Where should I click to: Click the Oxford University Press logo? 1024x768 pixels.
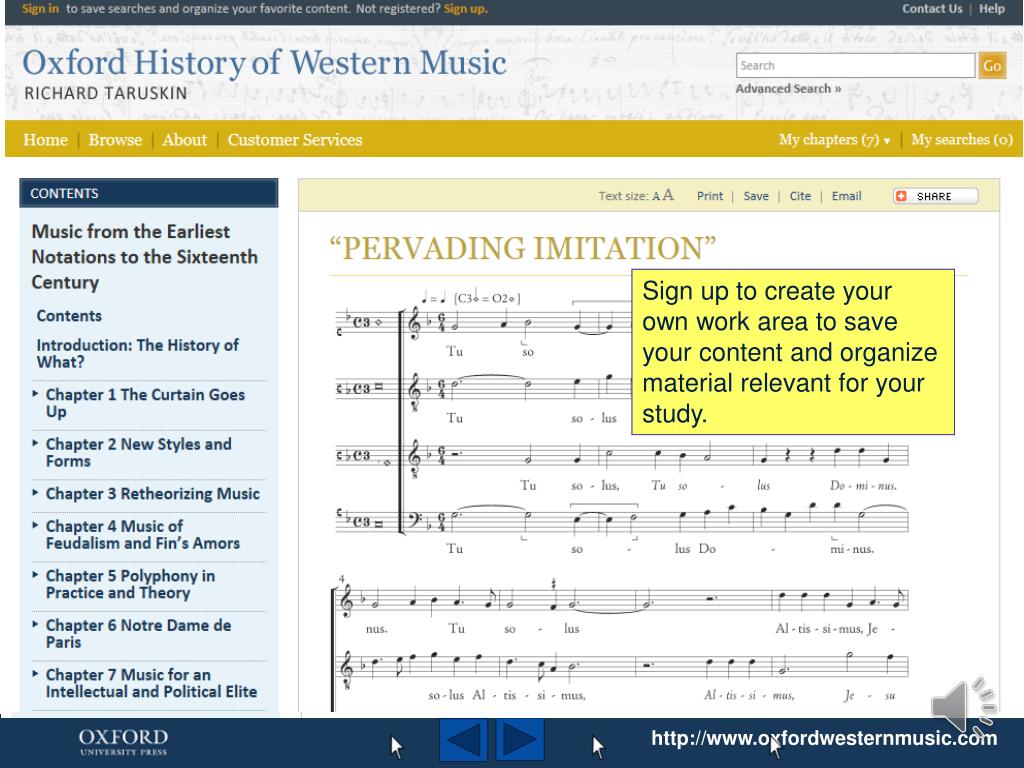click(x=123, y=742)
